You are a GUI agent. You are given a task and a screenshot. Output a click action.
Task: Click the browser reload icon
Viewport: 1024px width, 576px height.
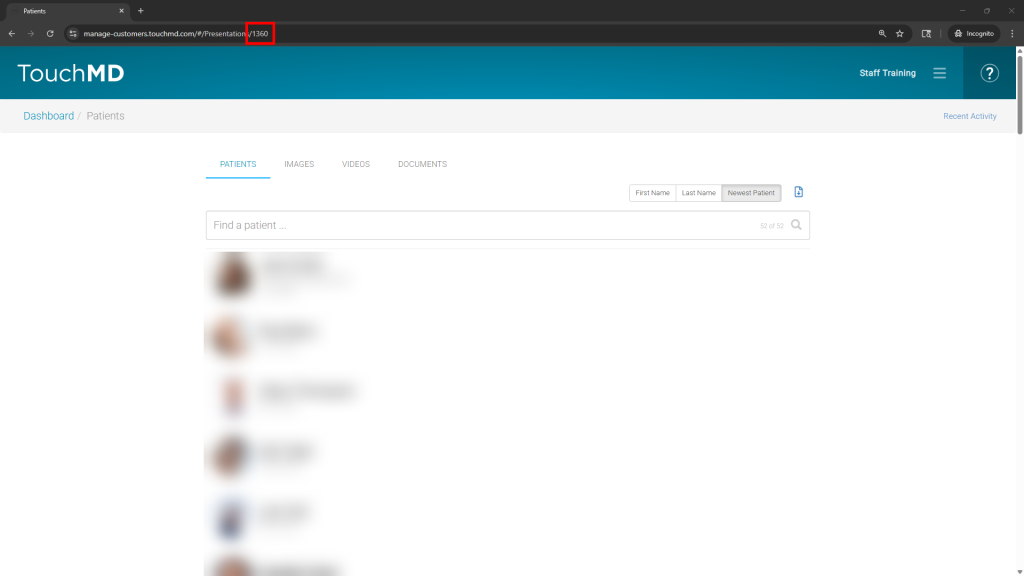pos(50,33)
